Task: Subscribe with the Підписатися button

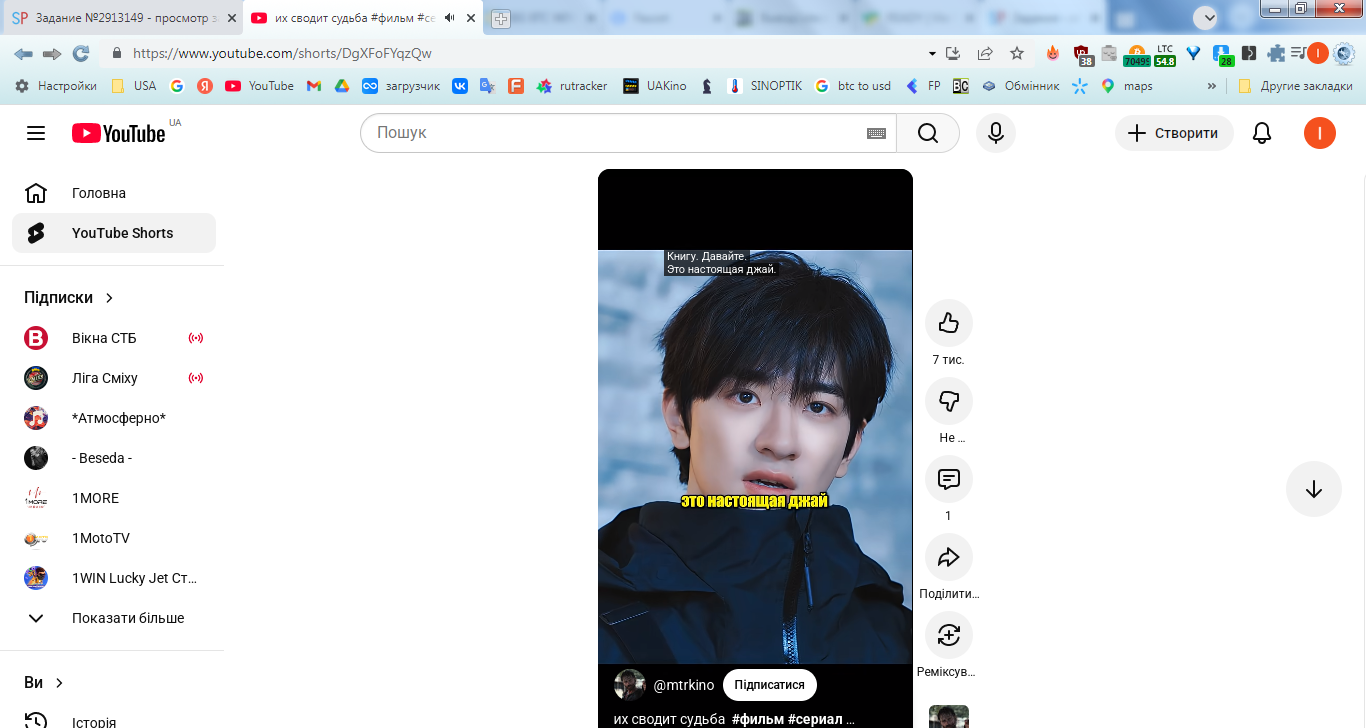Action: point(770,685)
